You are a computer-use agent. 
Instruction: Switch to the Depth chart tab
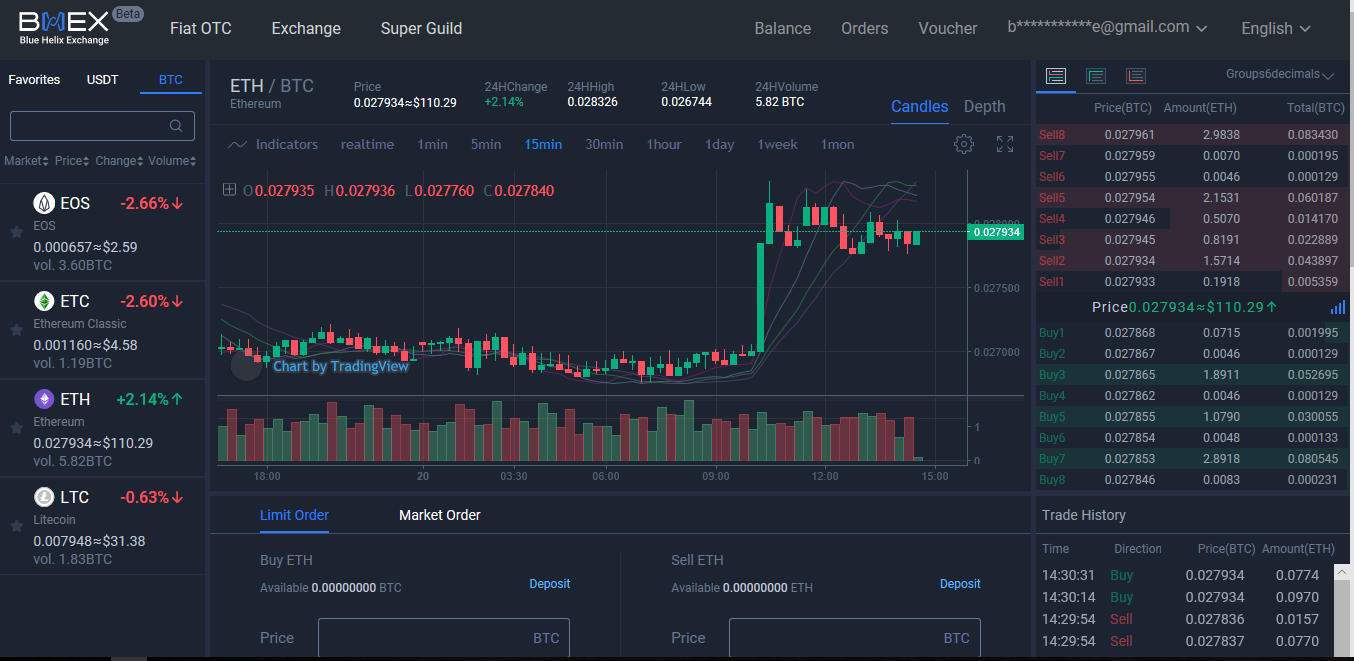[984, 106]
